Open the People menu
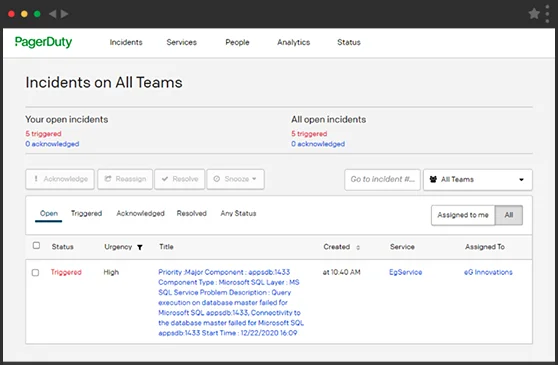 [237, 42]
